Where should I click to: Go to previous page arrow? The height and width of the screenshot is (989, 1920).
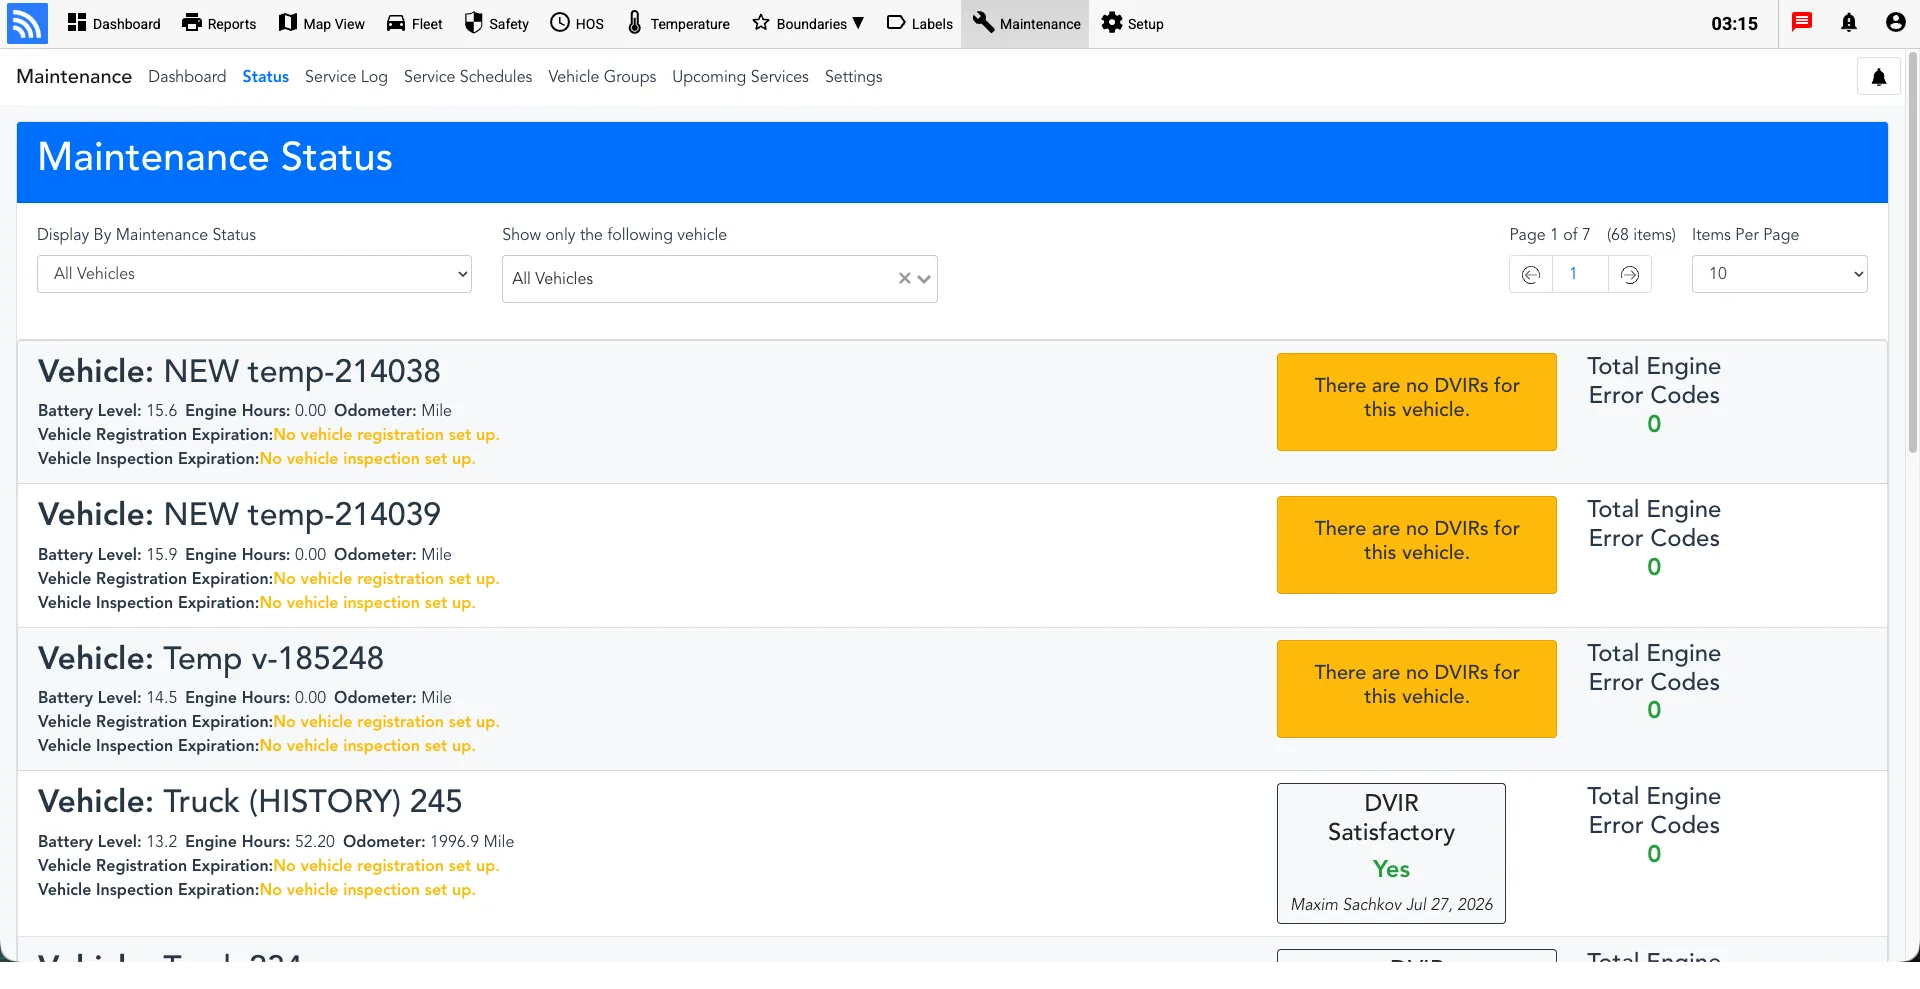click(x=1530, y=274)
